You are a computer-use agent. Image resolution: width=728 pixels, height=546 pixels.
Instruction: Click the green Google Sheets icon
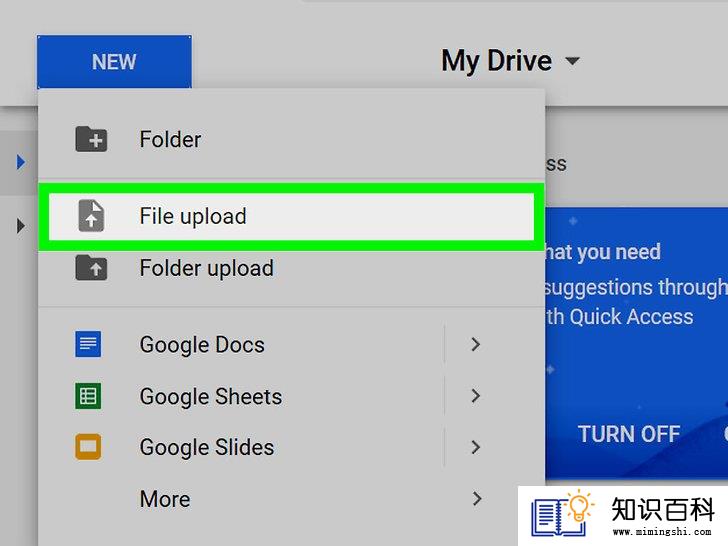click(88, 396)
